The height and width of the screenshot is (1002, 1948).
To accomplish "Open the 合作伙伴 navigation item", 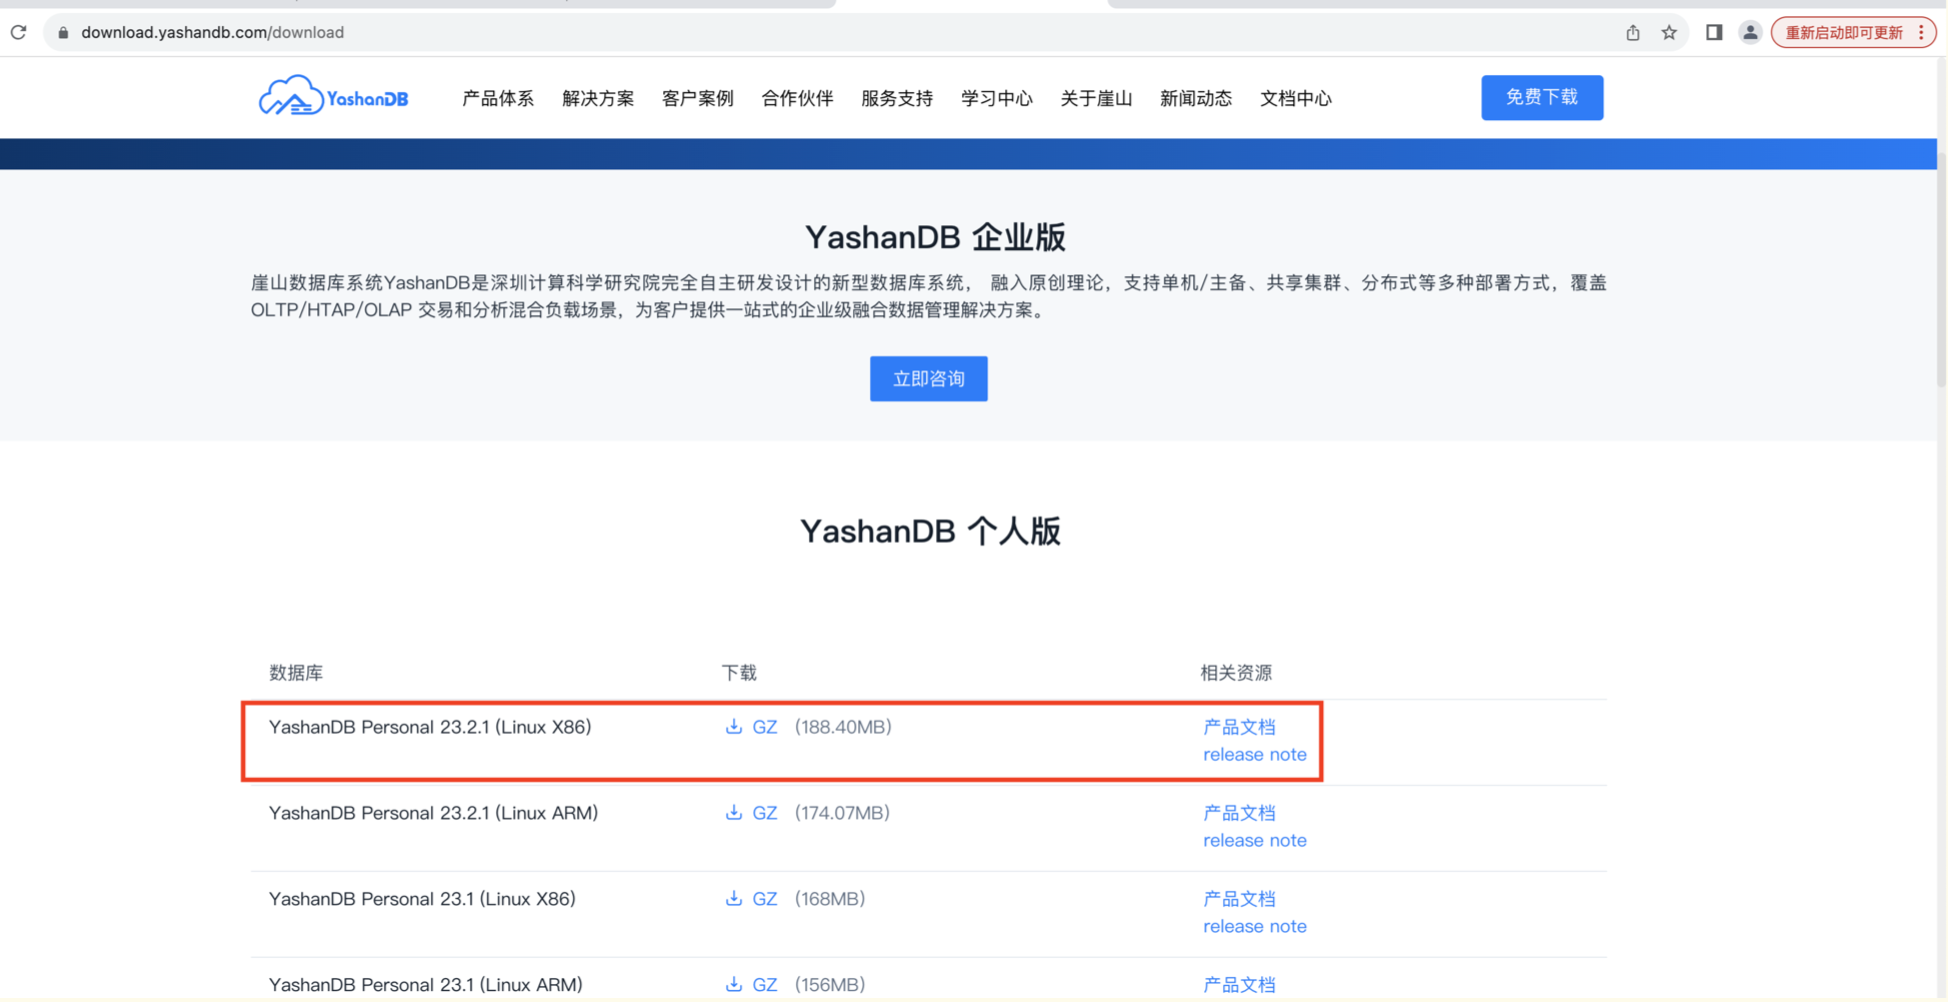I will pyautogui.click(x=797, y=98).
